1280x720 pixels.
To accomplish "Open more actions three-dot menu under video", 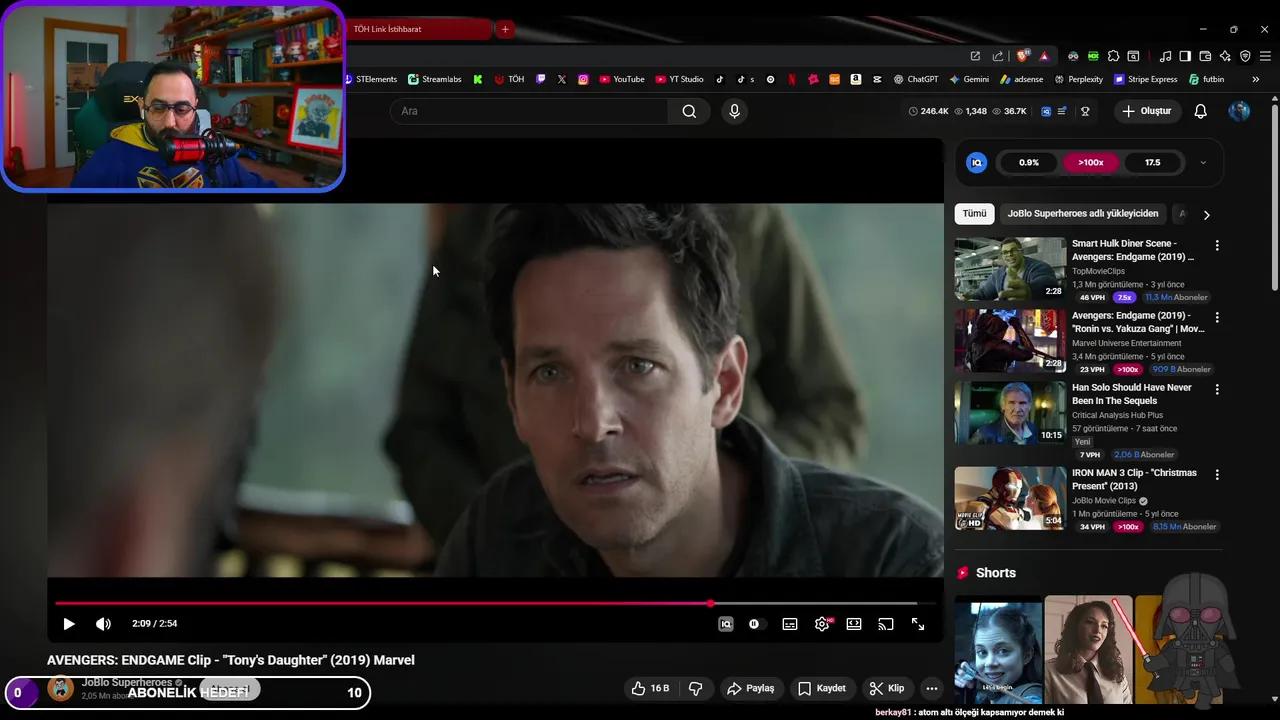I will coord(932,688).
